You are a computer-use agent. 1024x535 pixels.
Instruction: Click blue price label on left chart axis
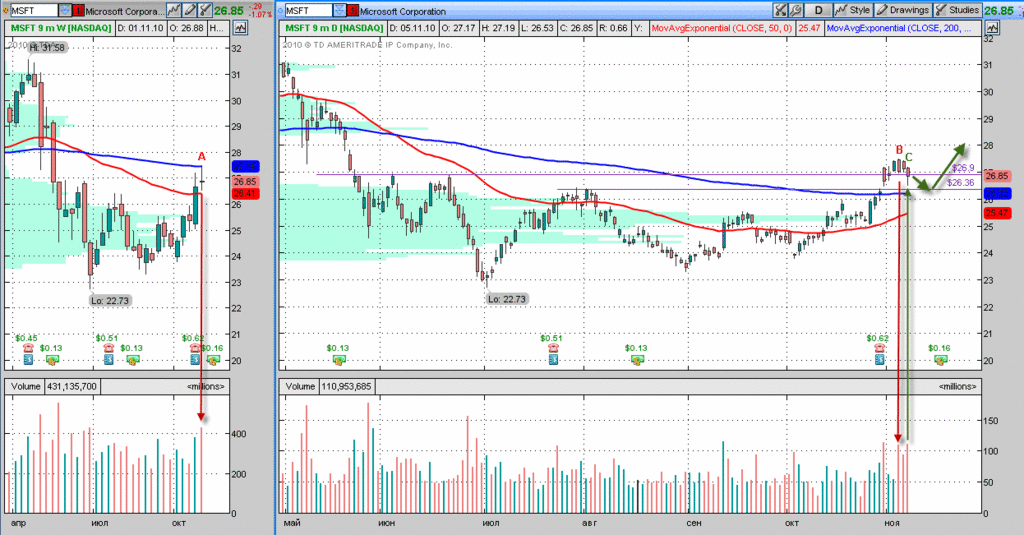point(244,167)
